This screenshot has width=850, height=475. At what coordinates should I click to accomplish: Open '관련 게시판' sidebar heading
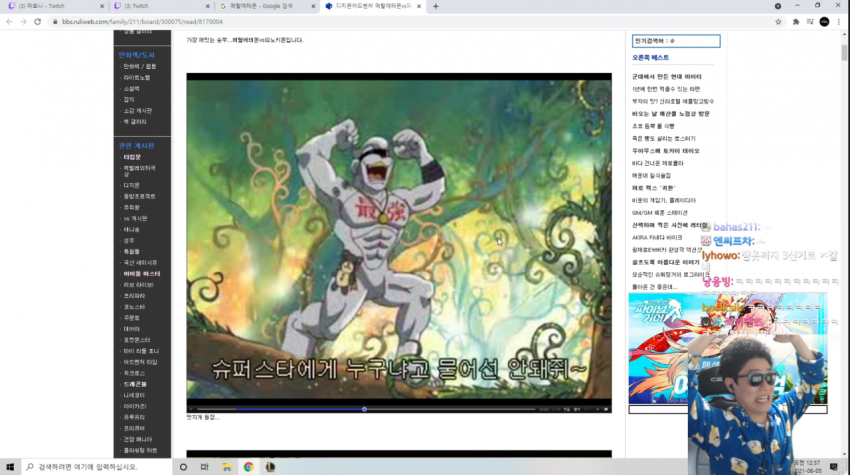pos(137,146)
